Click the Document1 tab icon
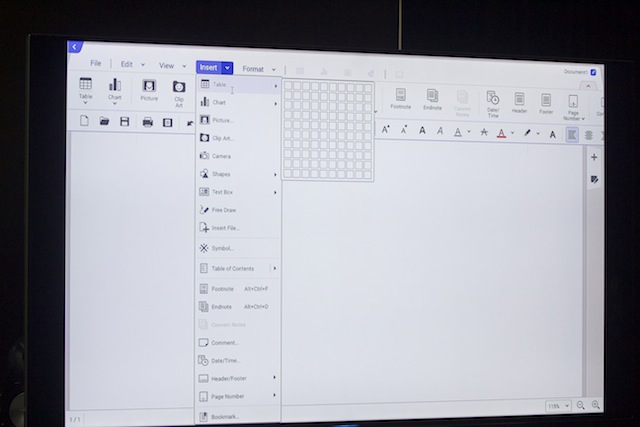This screenshot has width=640, height=427. [x=593, y=72]
